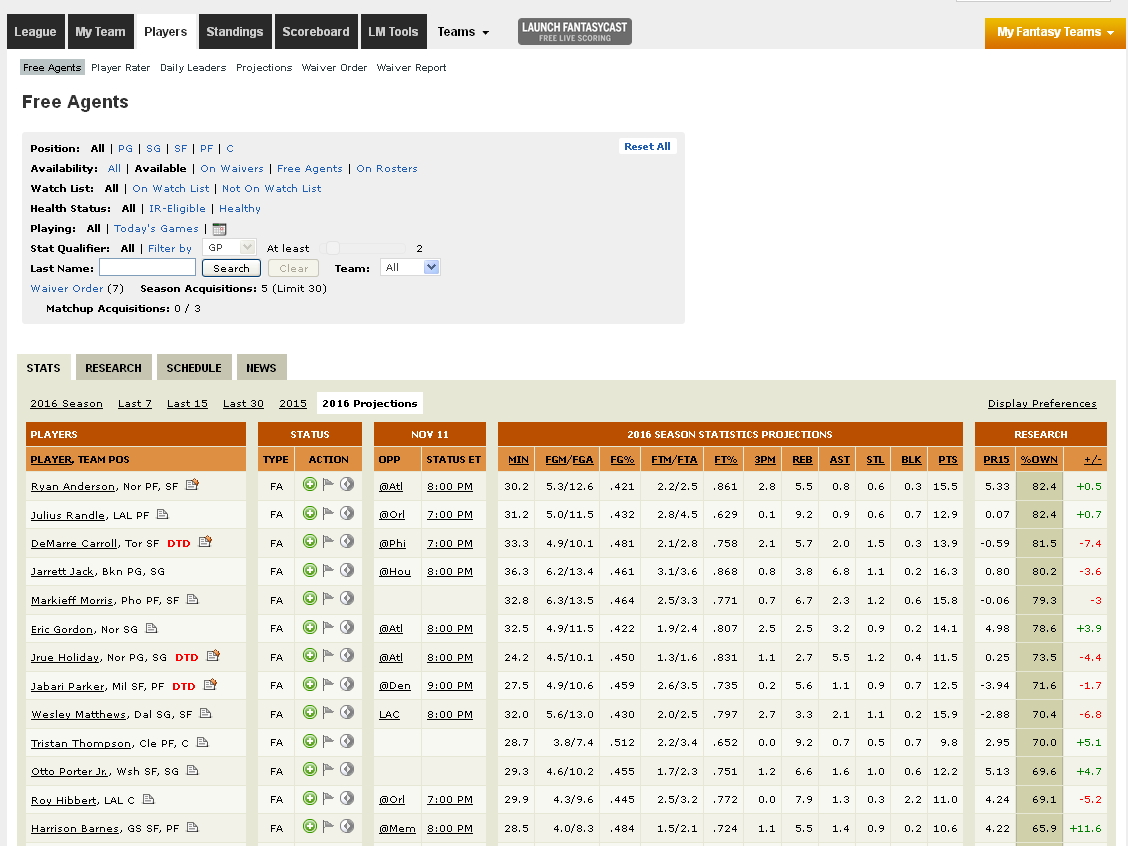
Task: Switch to the Standings tab
Action: (x=235, y=32)
